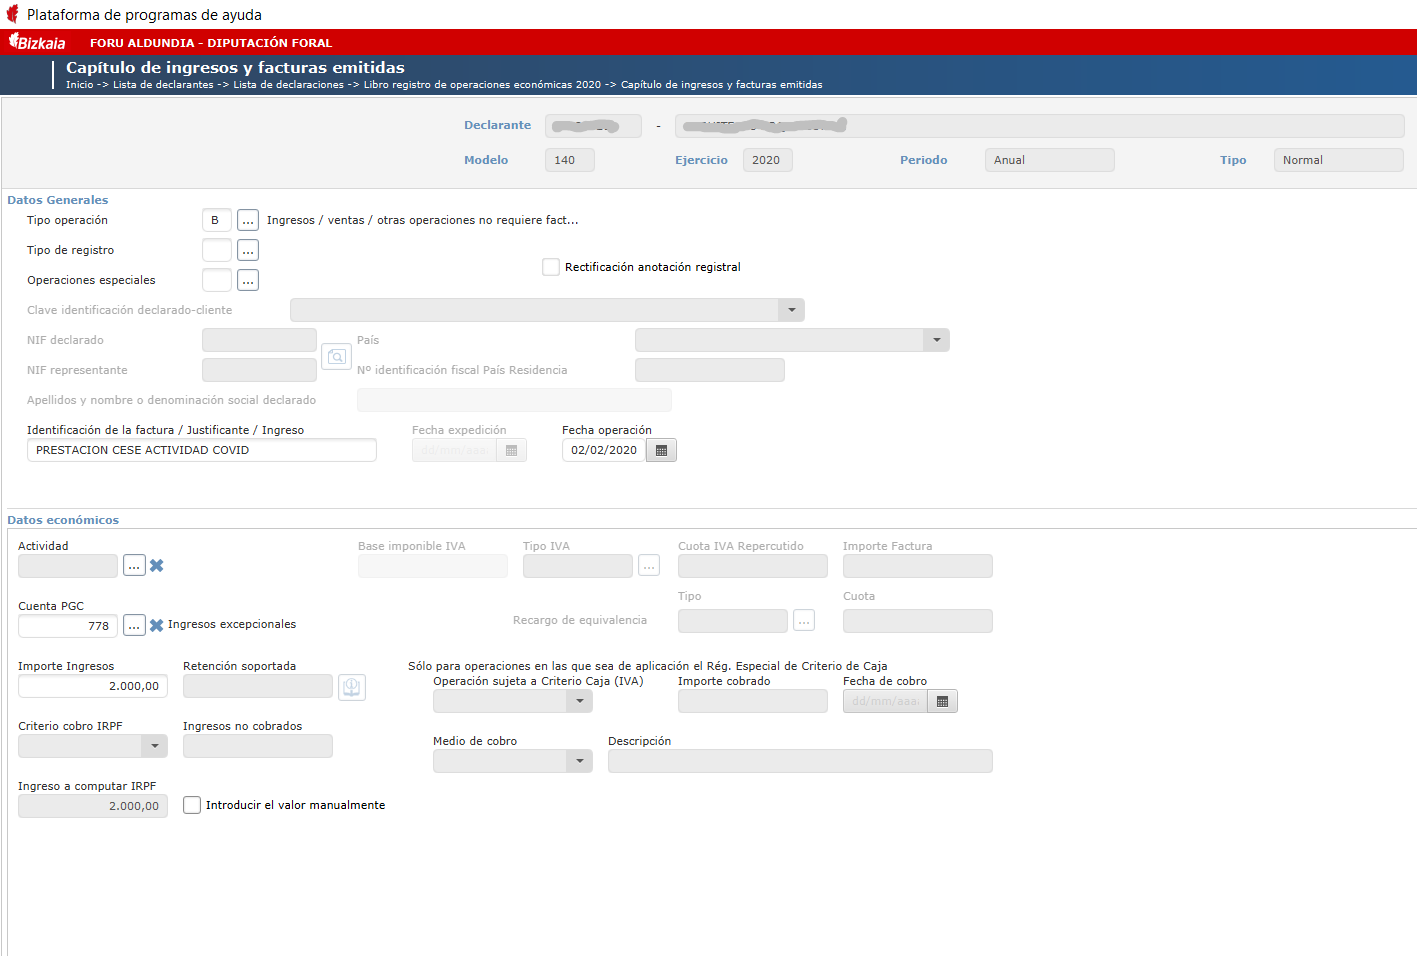This screenshot has width=1417, height=956.
Task: Click the red leaf icon beside the platform title
Action: [x=12, y=14]
